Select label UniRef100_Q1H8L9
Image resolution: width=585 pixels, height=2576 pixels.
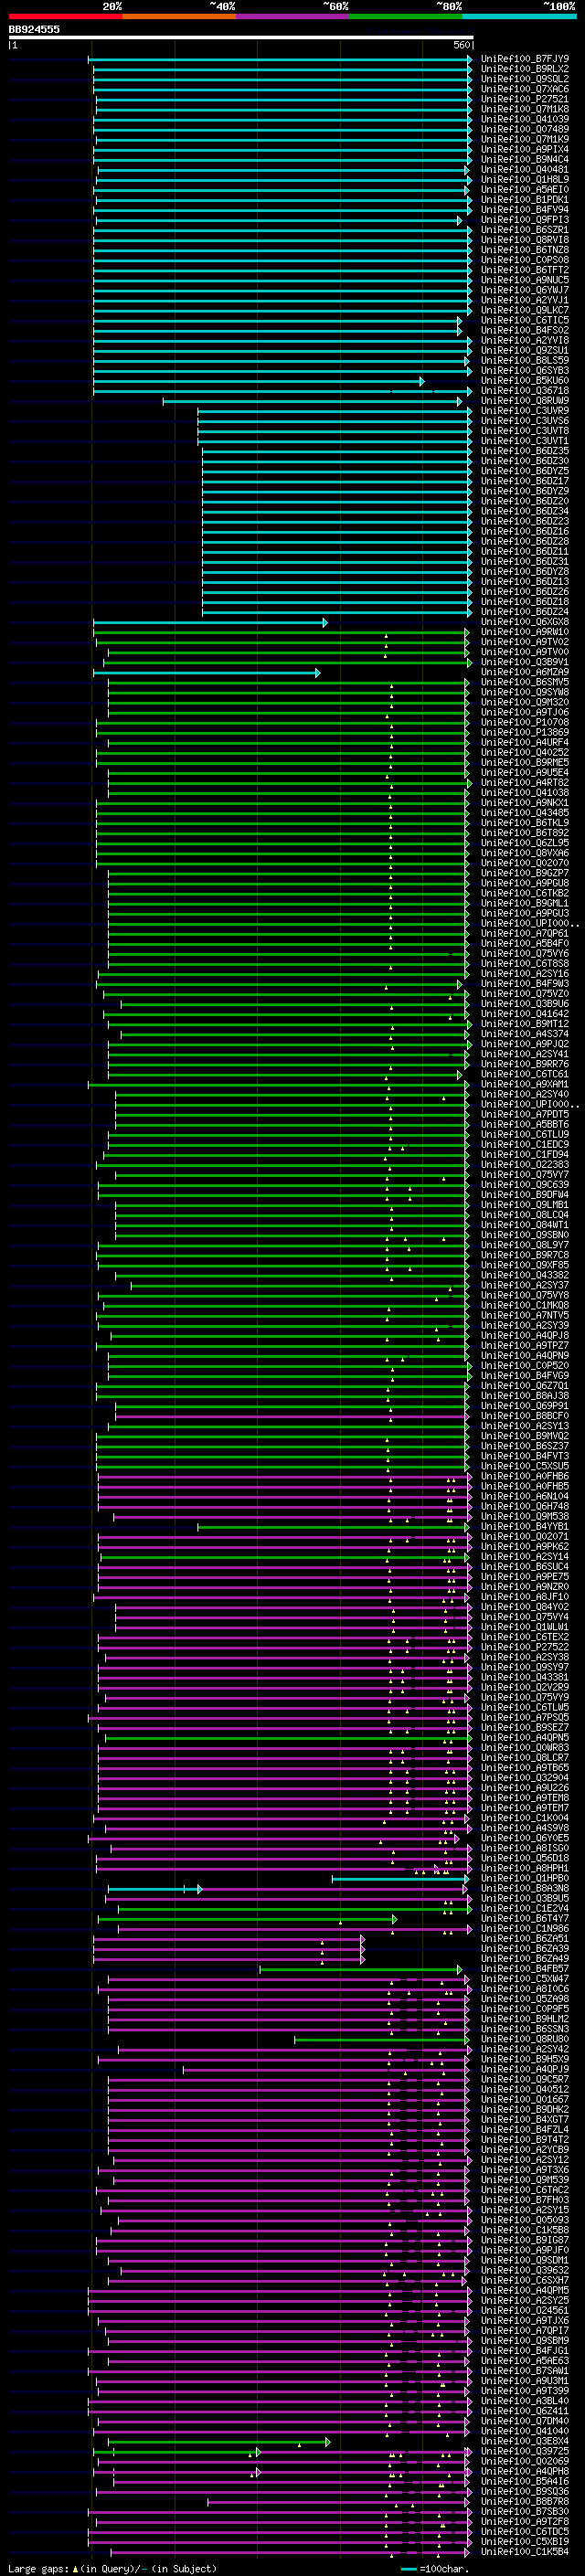525,180
